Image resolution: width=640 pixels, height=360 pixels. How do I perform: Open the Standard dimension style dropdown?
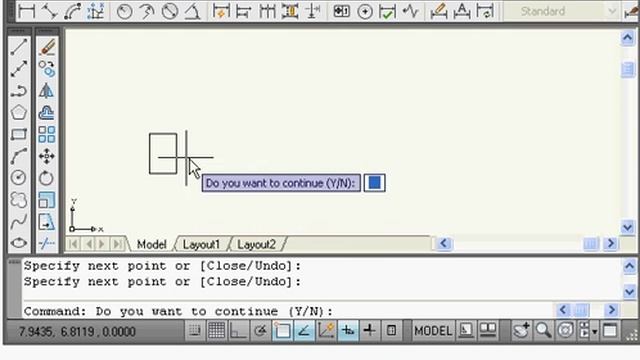coord(611,11)
